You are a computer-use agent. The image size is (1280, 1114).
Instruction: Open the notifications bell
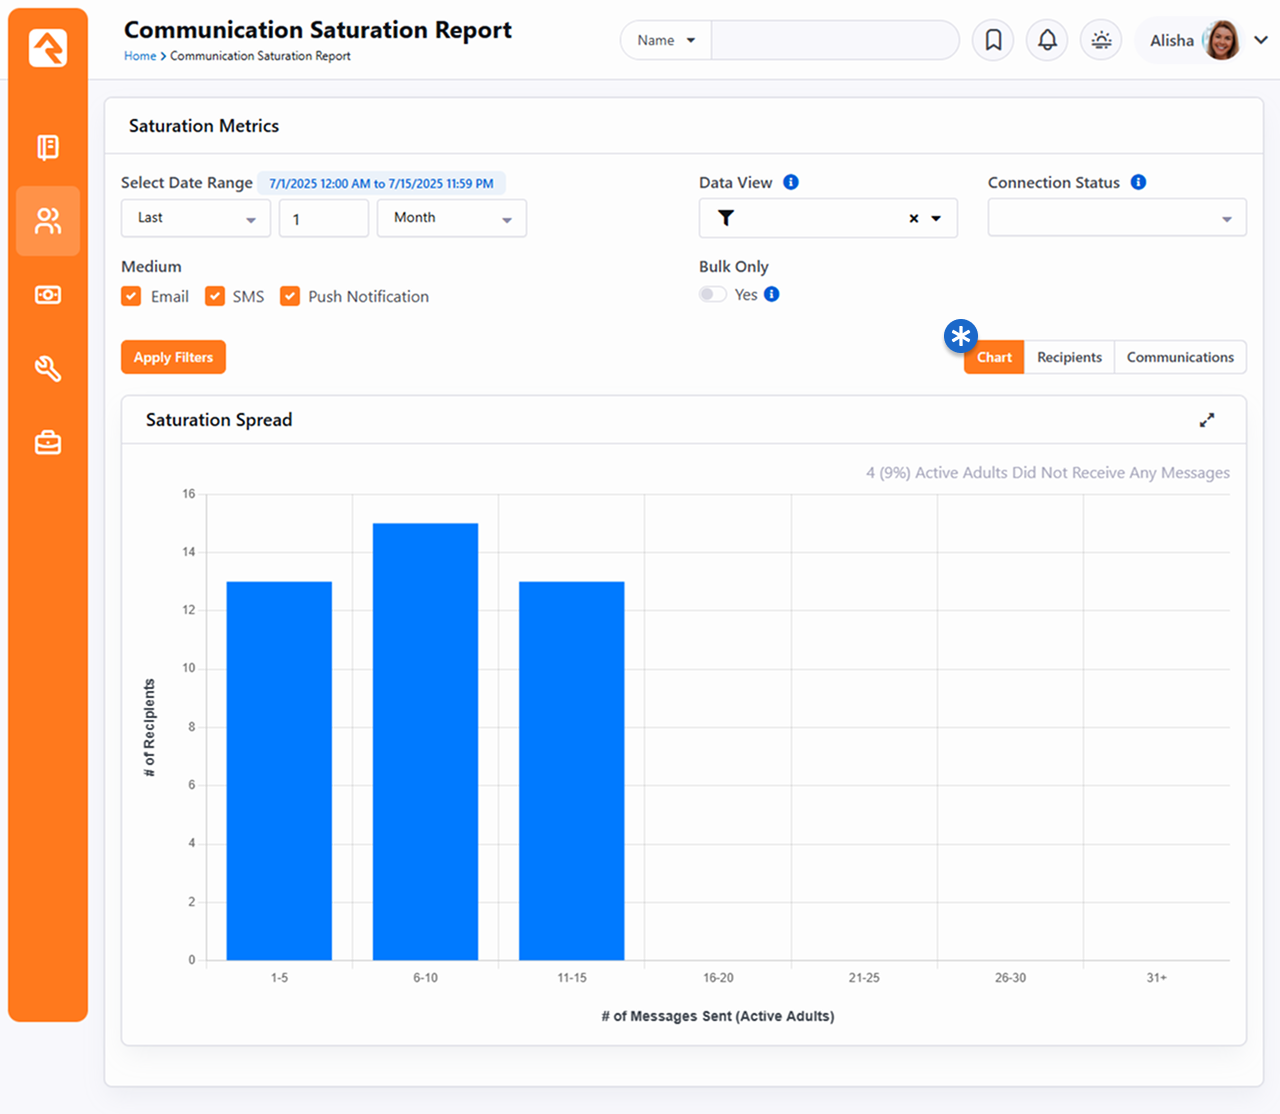tap(1047, 40)
